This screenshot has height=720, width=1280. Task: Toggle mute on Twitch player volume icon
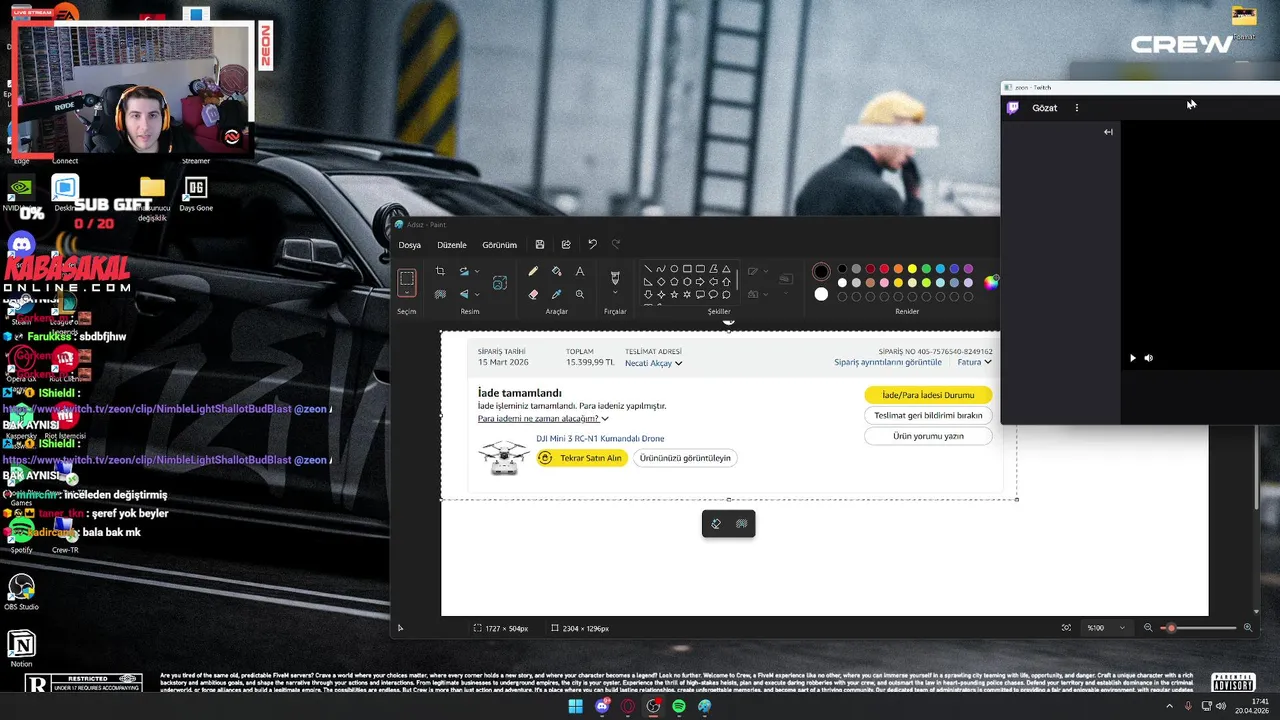pyautogui.click(x=1148, y=358)
